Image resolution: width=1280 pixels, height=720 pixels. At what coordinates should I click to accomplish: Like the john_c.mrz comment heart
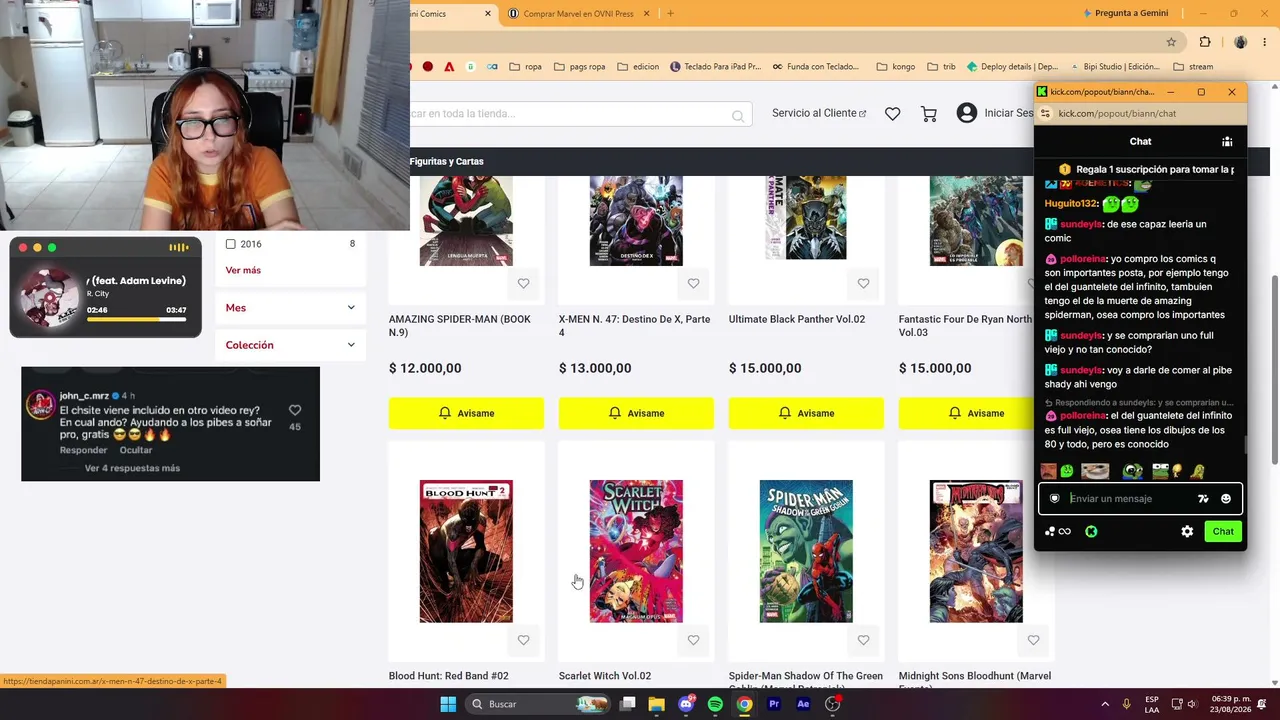295,410
